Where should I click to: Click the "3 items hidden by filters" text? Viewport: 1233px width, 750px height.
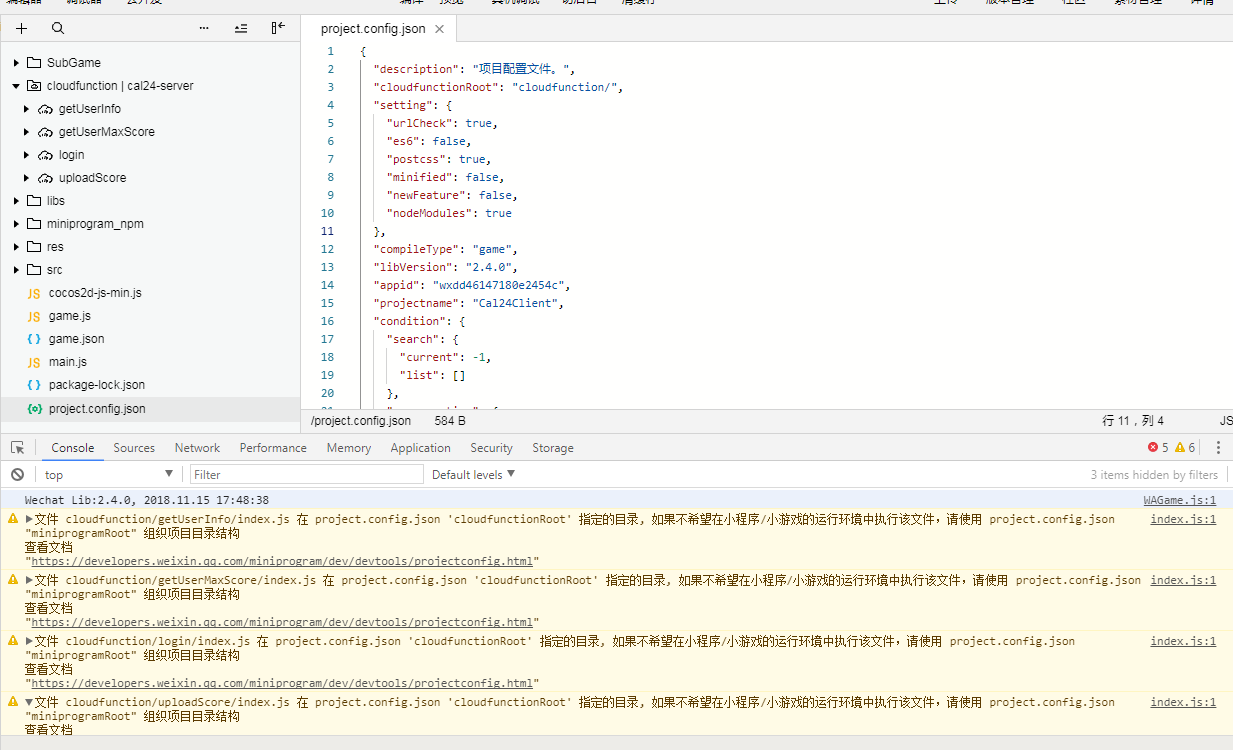pyautogui.click(x=1154, y=475)
